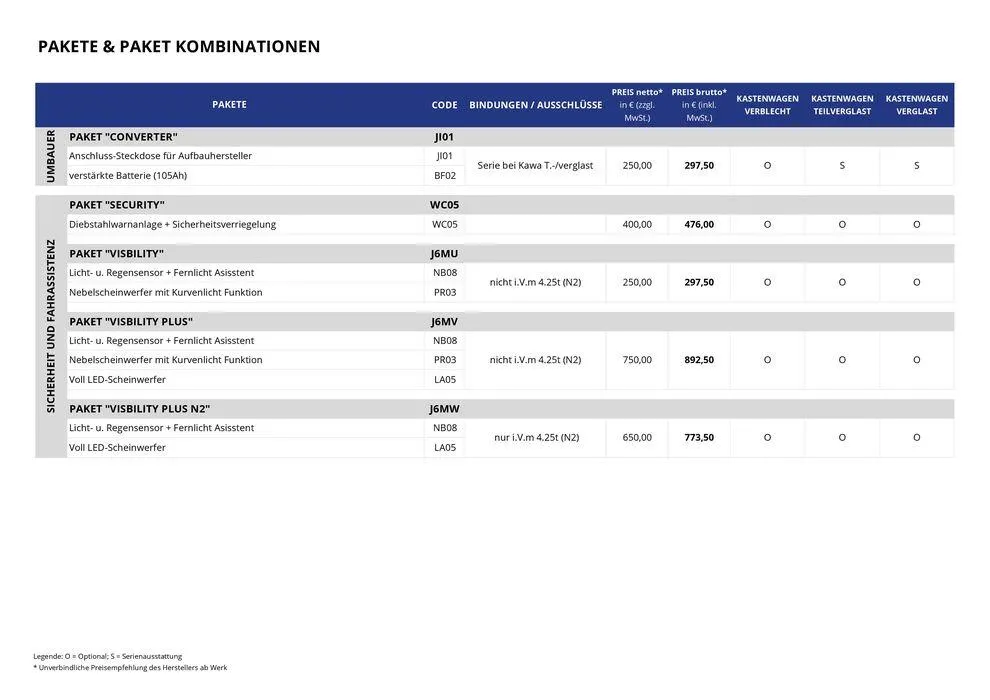Select the CODE column header
The width and height of the screenshot is (990, 700).
pos(444,105)
